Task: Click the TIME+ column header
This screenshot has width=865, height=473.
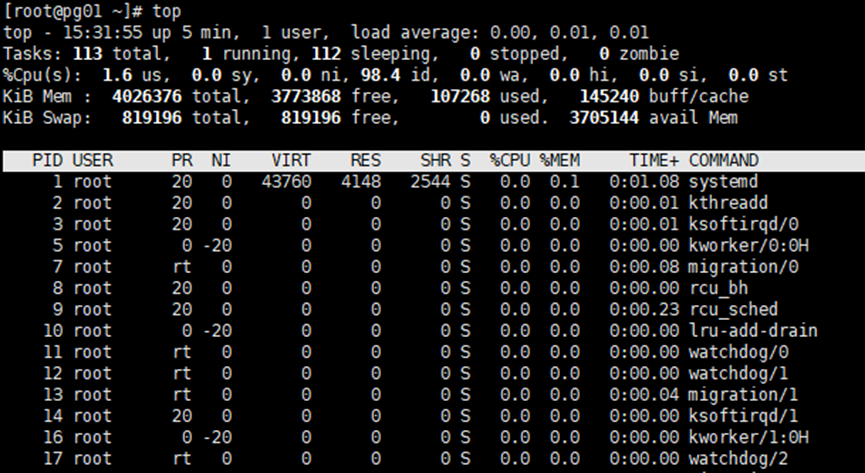Action: [x=654, y=161]
